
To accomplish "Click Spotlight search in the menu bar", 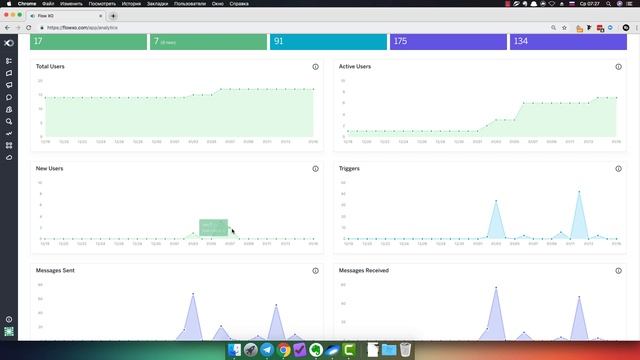I will (x=608, y=4).
